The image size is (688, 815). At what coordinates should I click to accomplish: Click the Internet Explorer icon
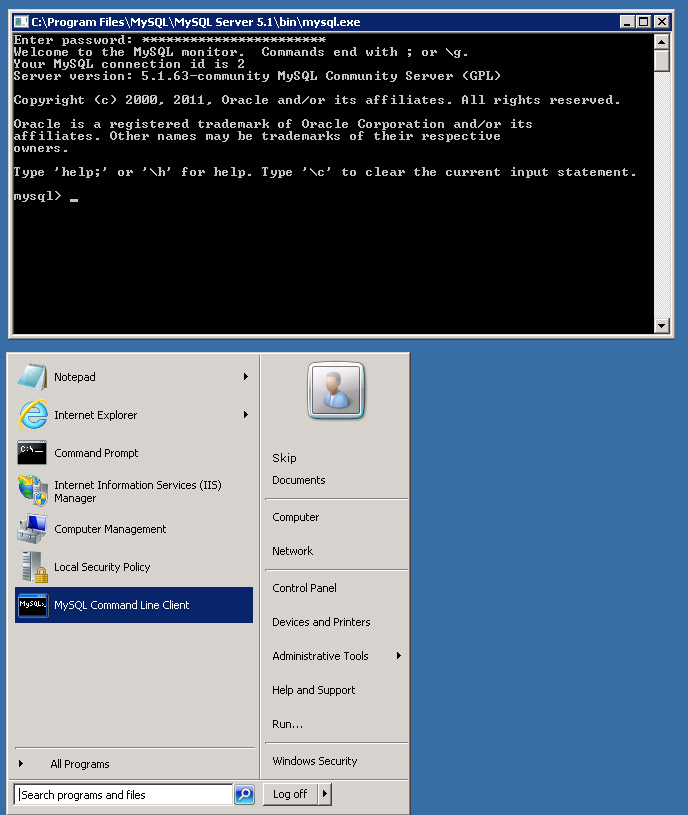pos(33,415)
